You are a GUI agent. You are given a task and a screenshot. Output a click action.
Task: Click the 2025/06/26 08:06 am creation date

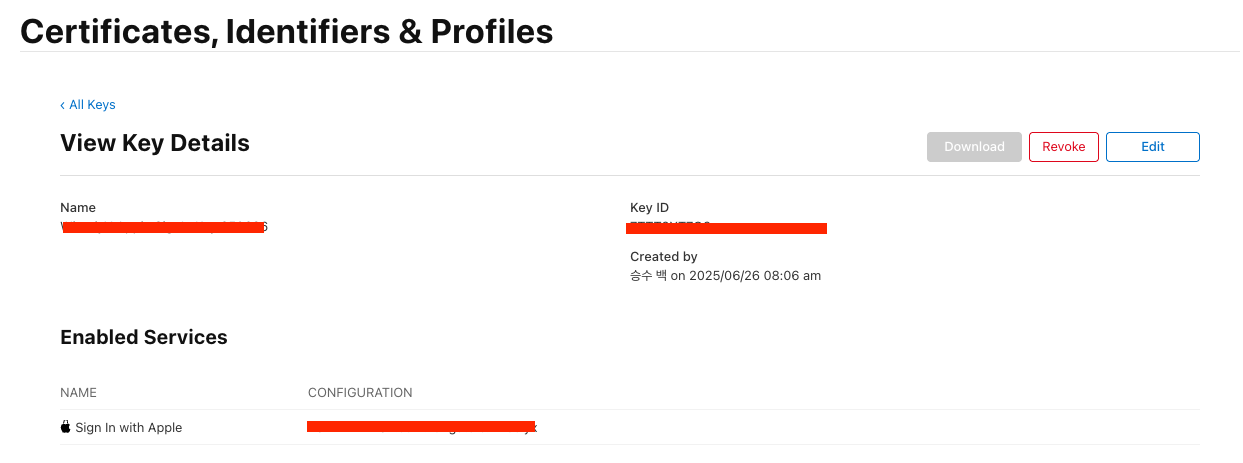click(755, 276)
